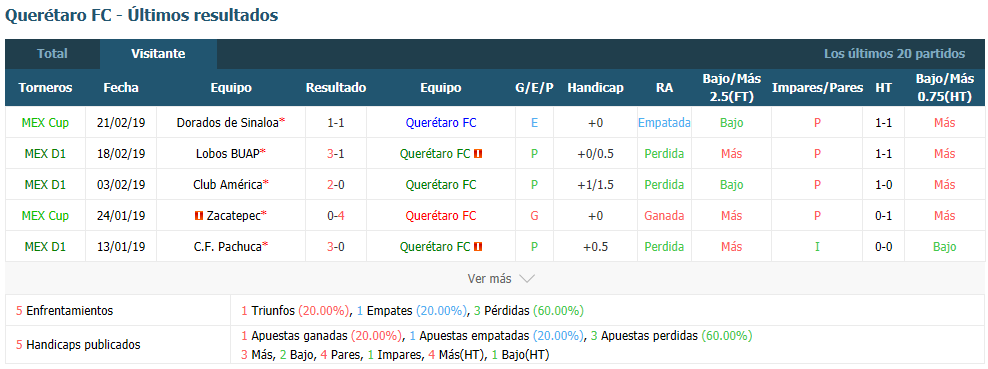The image size is (988, 369).
Task: Click blue Querétaro FC link in first row
Action: [441, 123]
